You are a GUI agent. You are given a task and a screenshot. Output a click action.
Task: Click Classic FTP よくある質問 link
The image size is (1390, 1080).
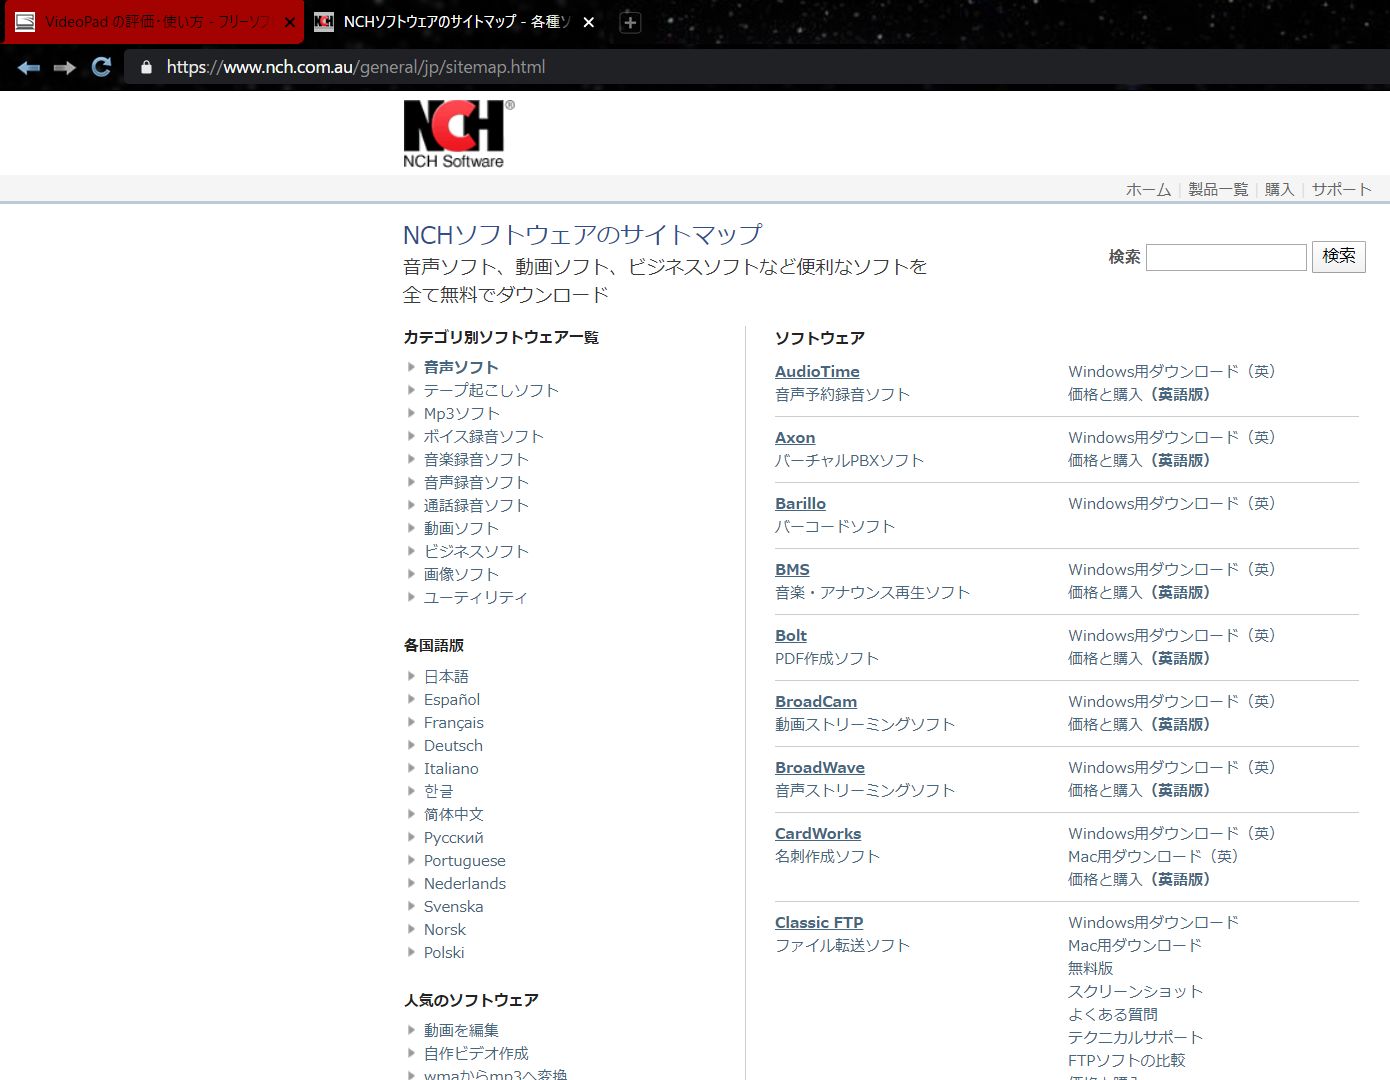pos(1113,1014)
